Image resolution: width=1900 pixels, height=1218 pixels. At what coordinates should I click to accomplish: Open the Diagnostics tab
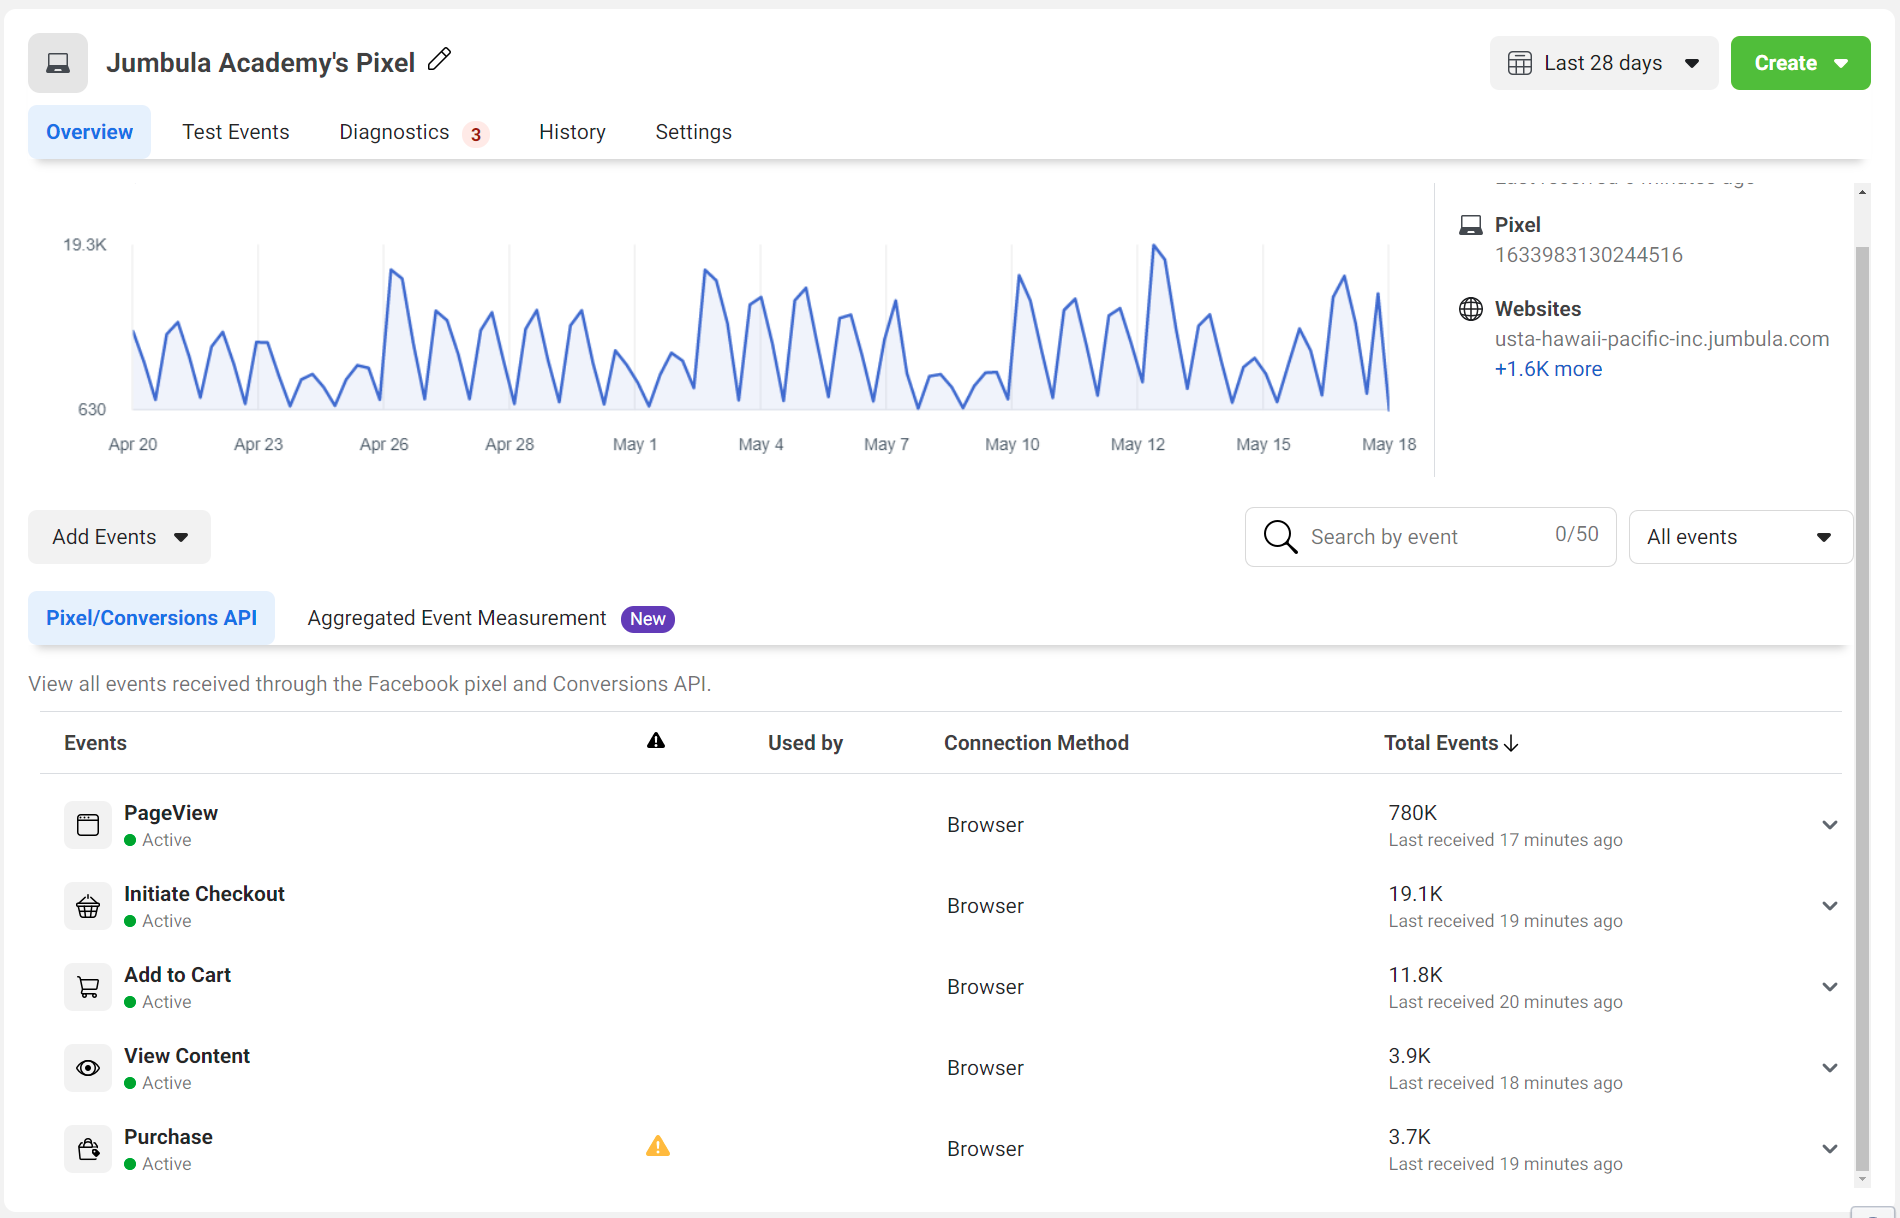[x=394, y=132]
